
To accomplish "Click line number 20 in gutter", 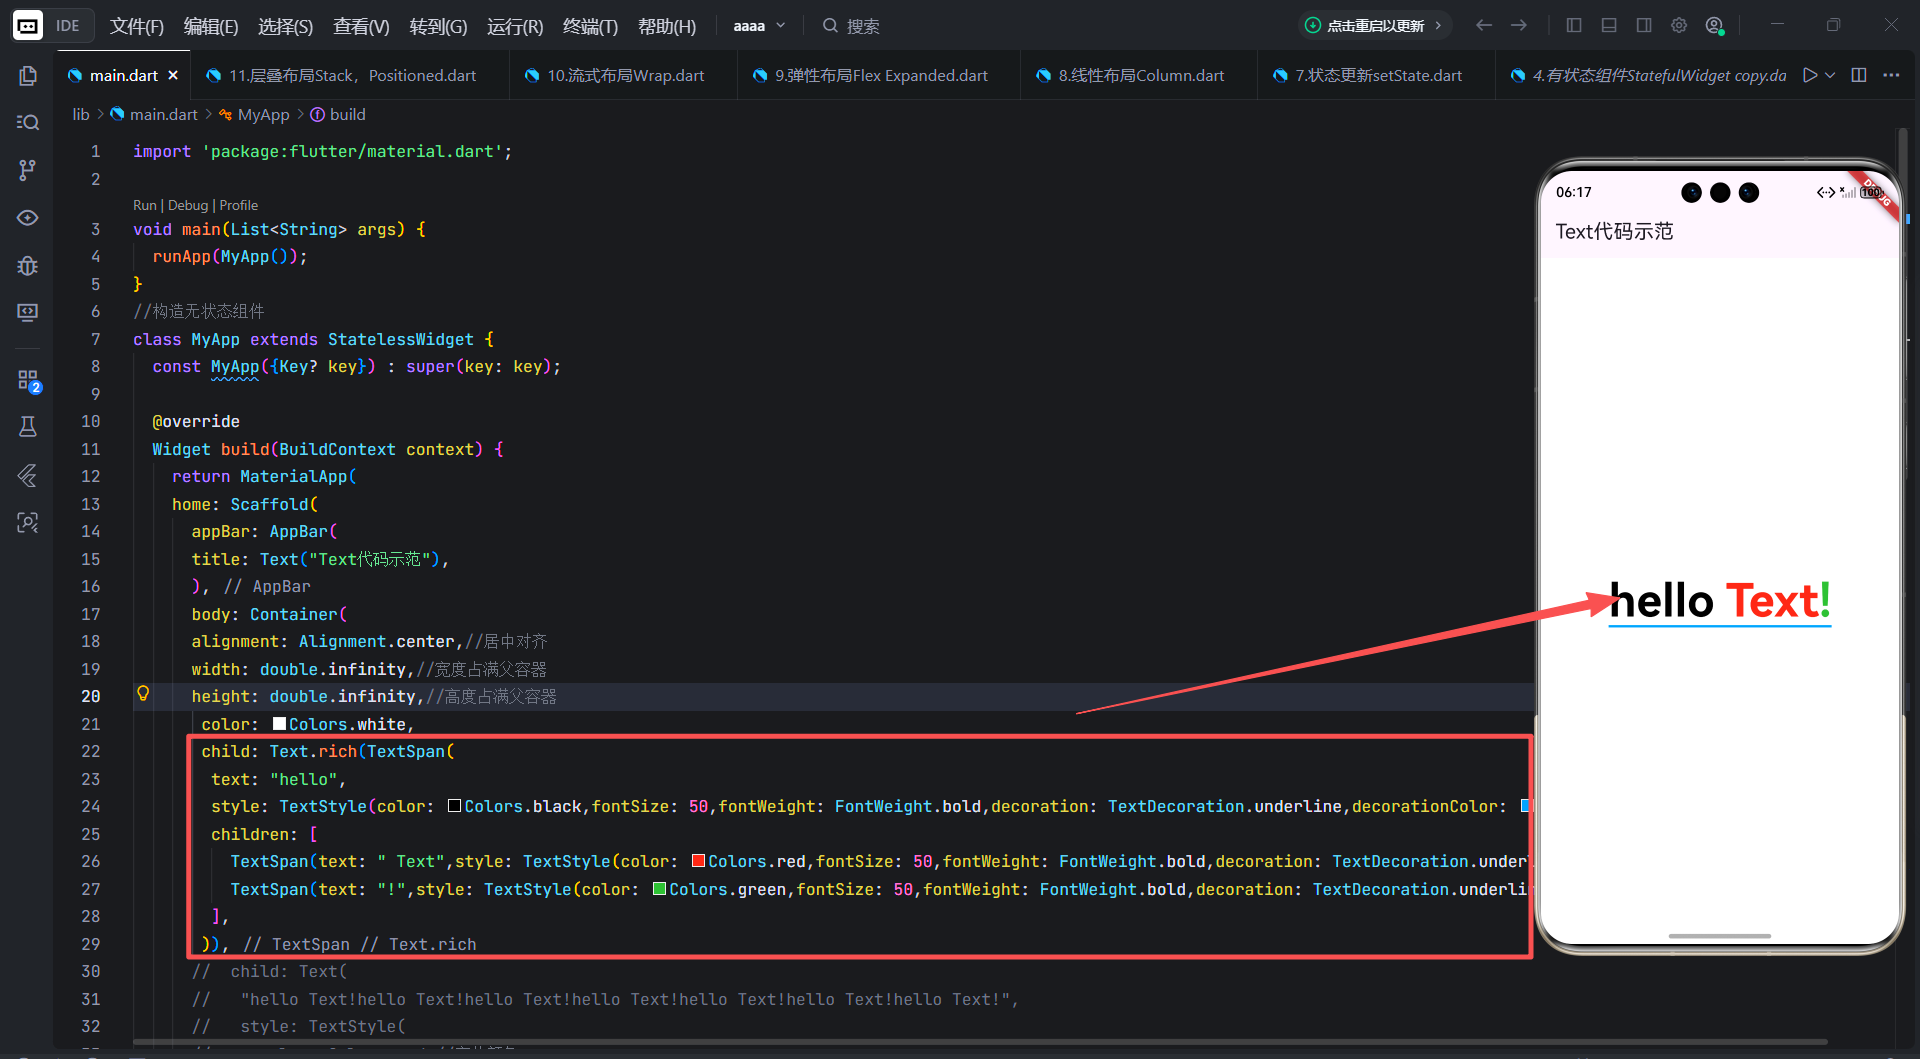I will 91,696.
